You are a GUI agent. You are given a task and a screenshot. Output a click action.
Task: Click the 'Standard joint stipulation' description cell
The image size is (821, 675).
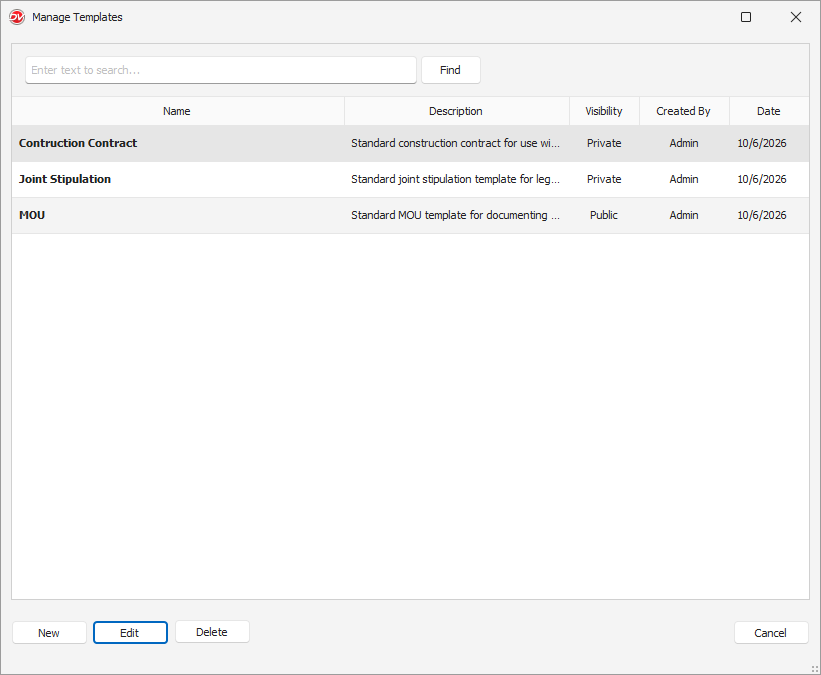(x=456, y=179)
